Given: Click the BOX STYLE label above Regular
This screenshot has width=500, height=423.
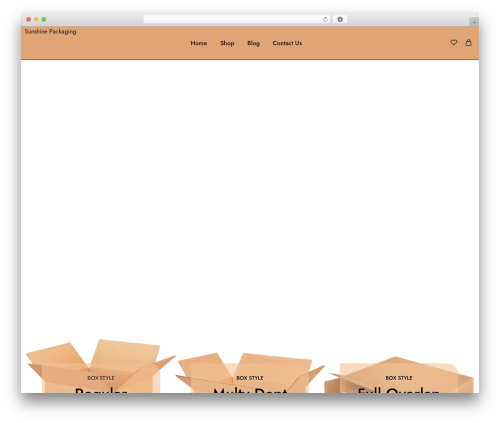Looking at the screenshot, I should pyautogui.click(x=101, y=378).
